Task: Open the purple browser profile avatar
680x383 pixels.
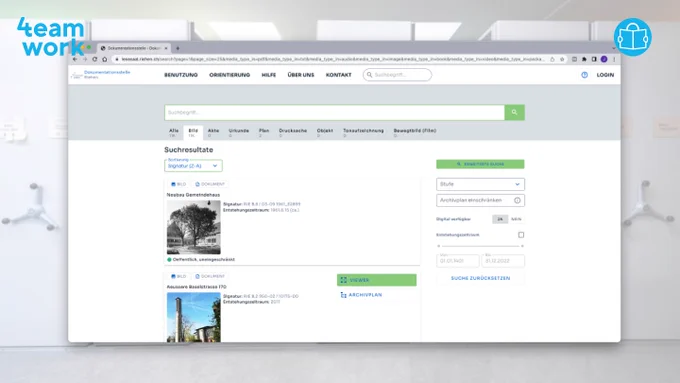Action: [x=604, y=59]
